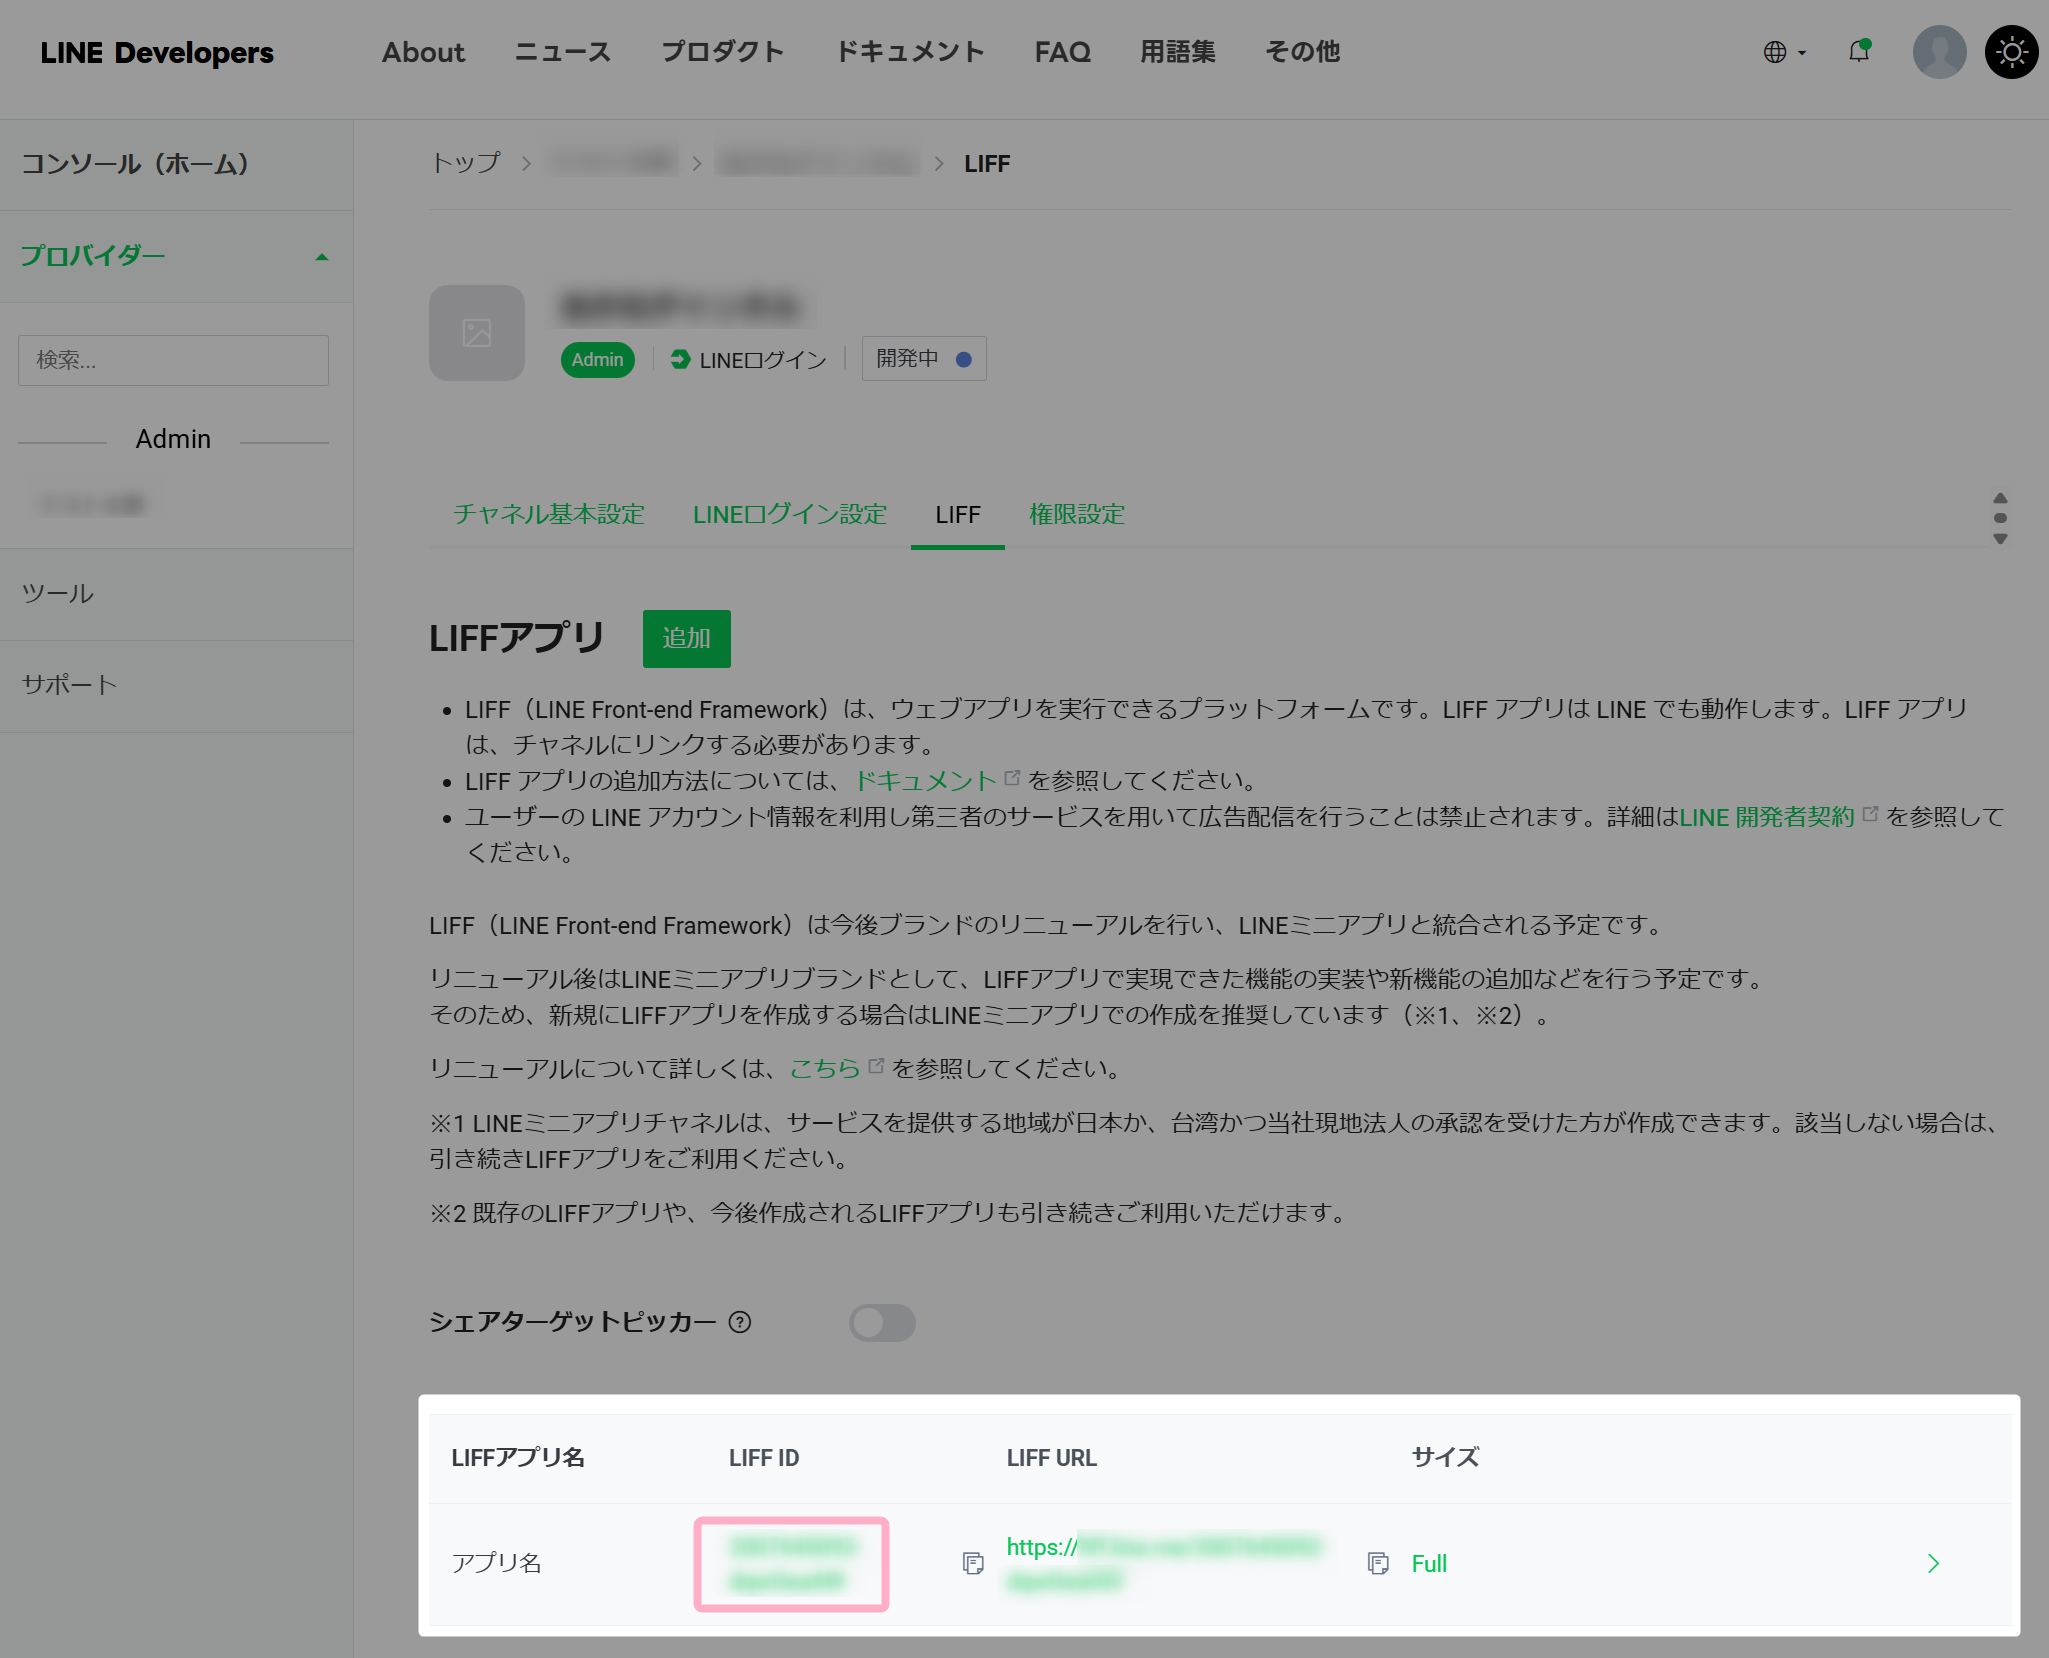
Task: Open the こちら renewal link
Action: (825, 1069)
